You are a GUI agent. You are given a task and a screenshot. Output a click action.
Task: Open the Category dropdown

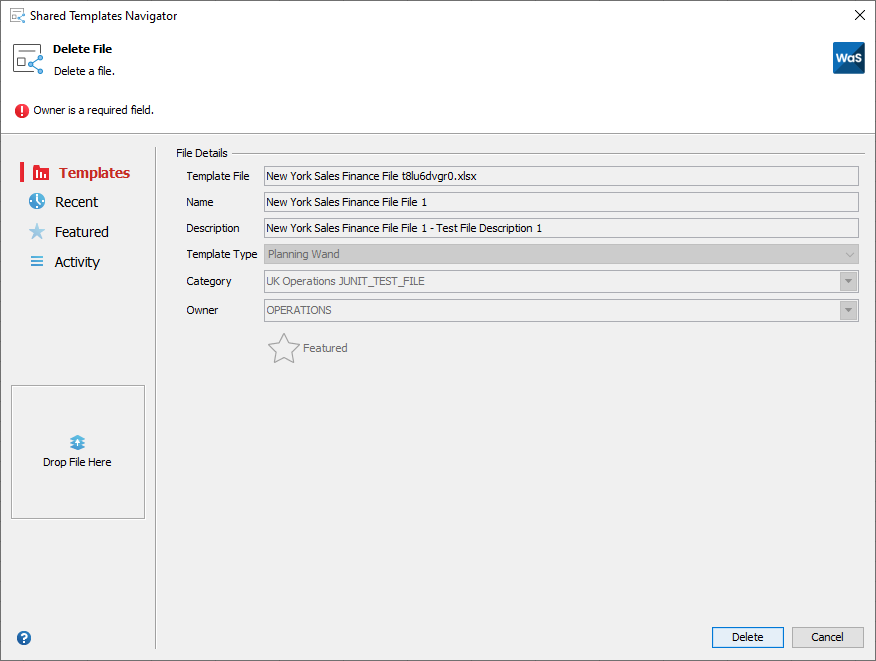point(848,281)
